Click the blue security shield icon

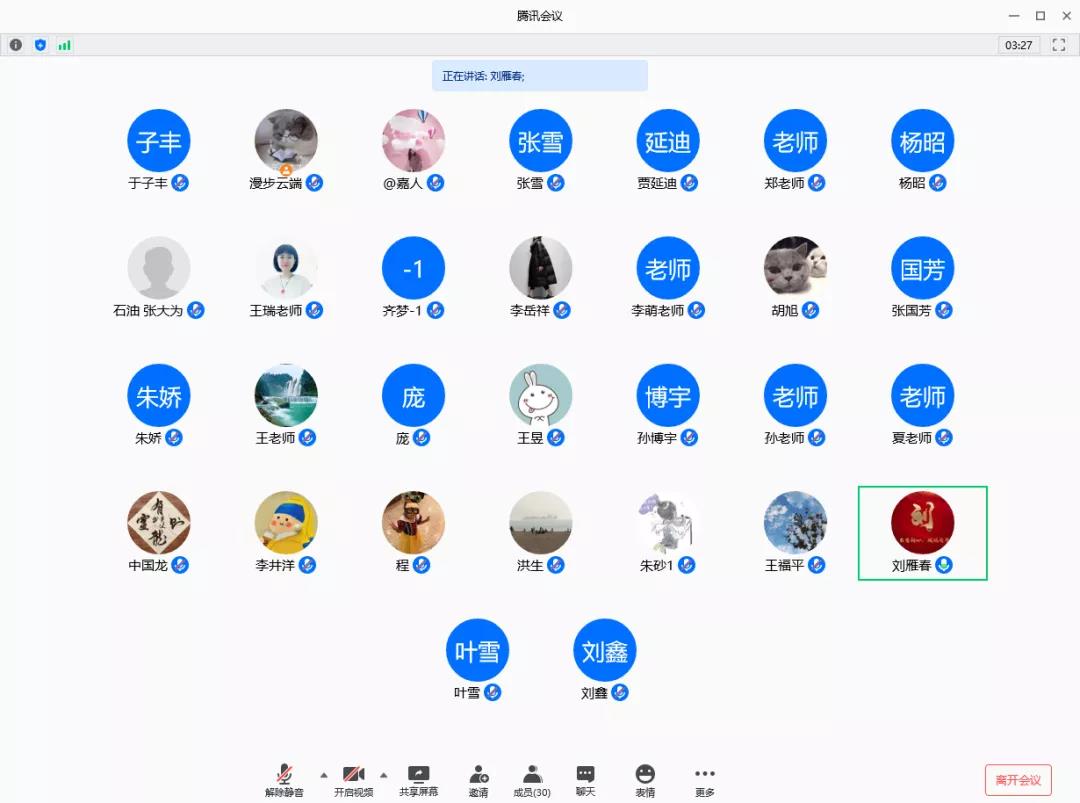tap(40, 45)
